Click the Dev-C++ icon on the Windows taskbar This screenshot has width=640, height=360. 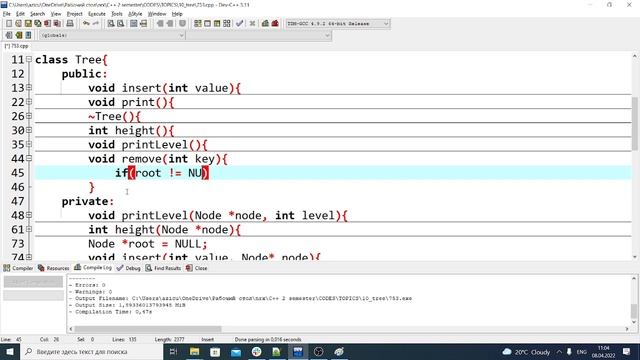click(x=298, y=351)
